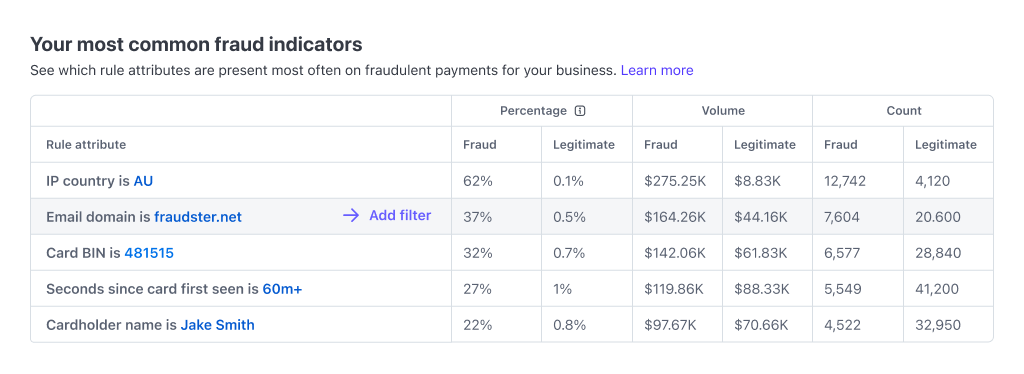Click the Add filter arrow icon
This screenshot has height=374, width=1024.
(351, 215)
